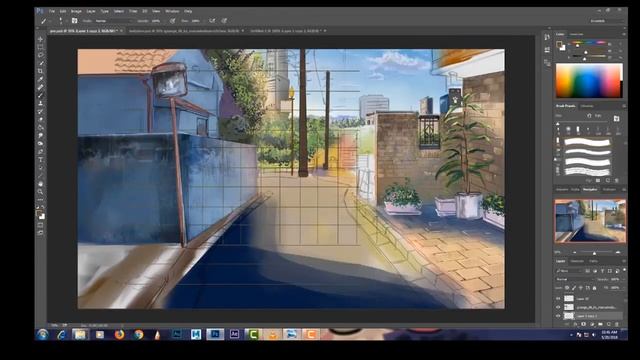The image size is (640, 360).
Task: Select the Eraser tool
Action: (x=40, y=119)
